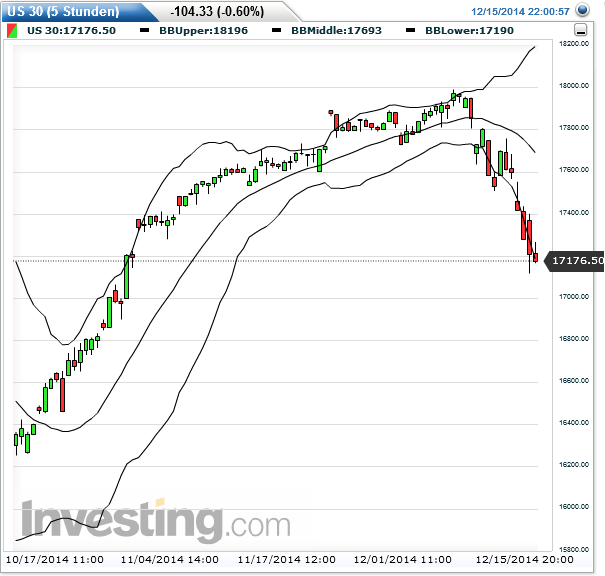Click the BBUpper:18196 legend entry
Screen dimensions: 605x576
point(204,31)
